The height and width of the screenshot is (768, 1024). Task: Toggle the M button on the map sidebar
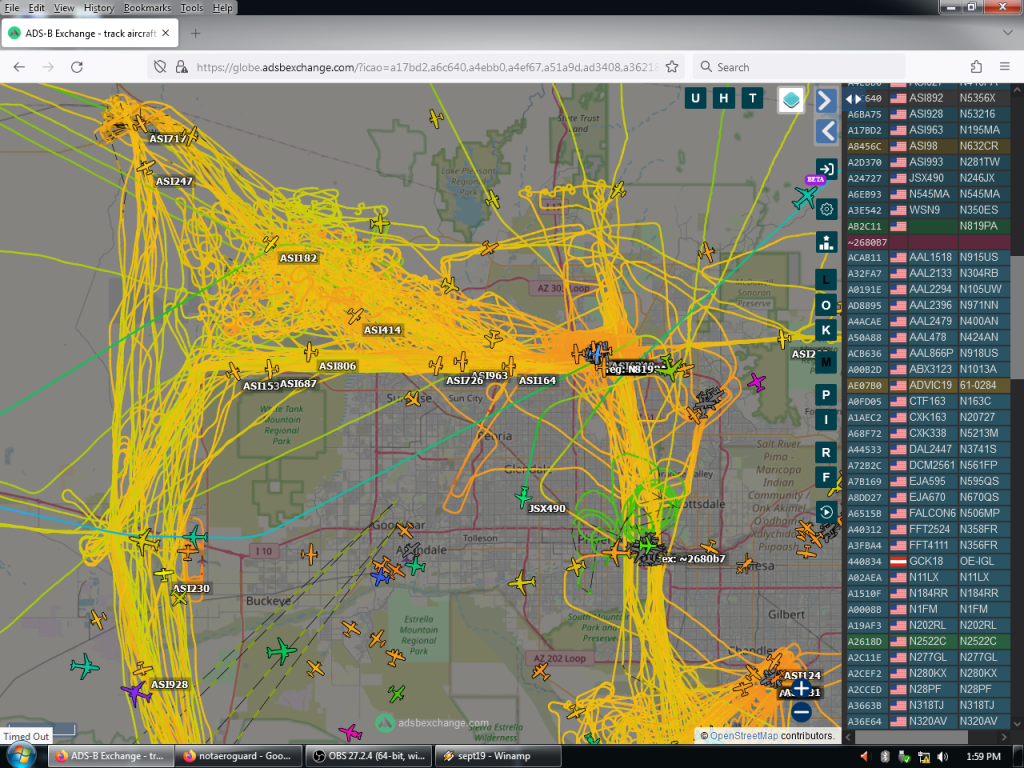826,362
